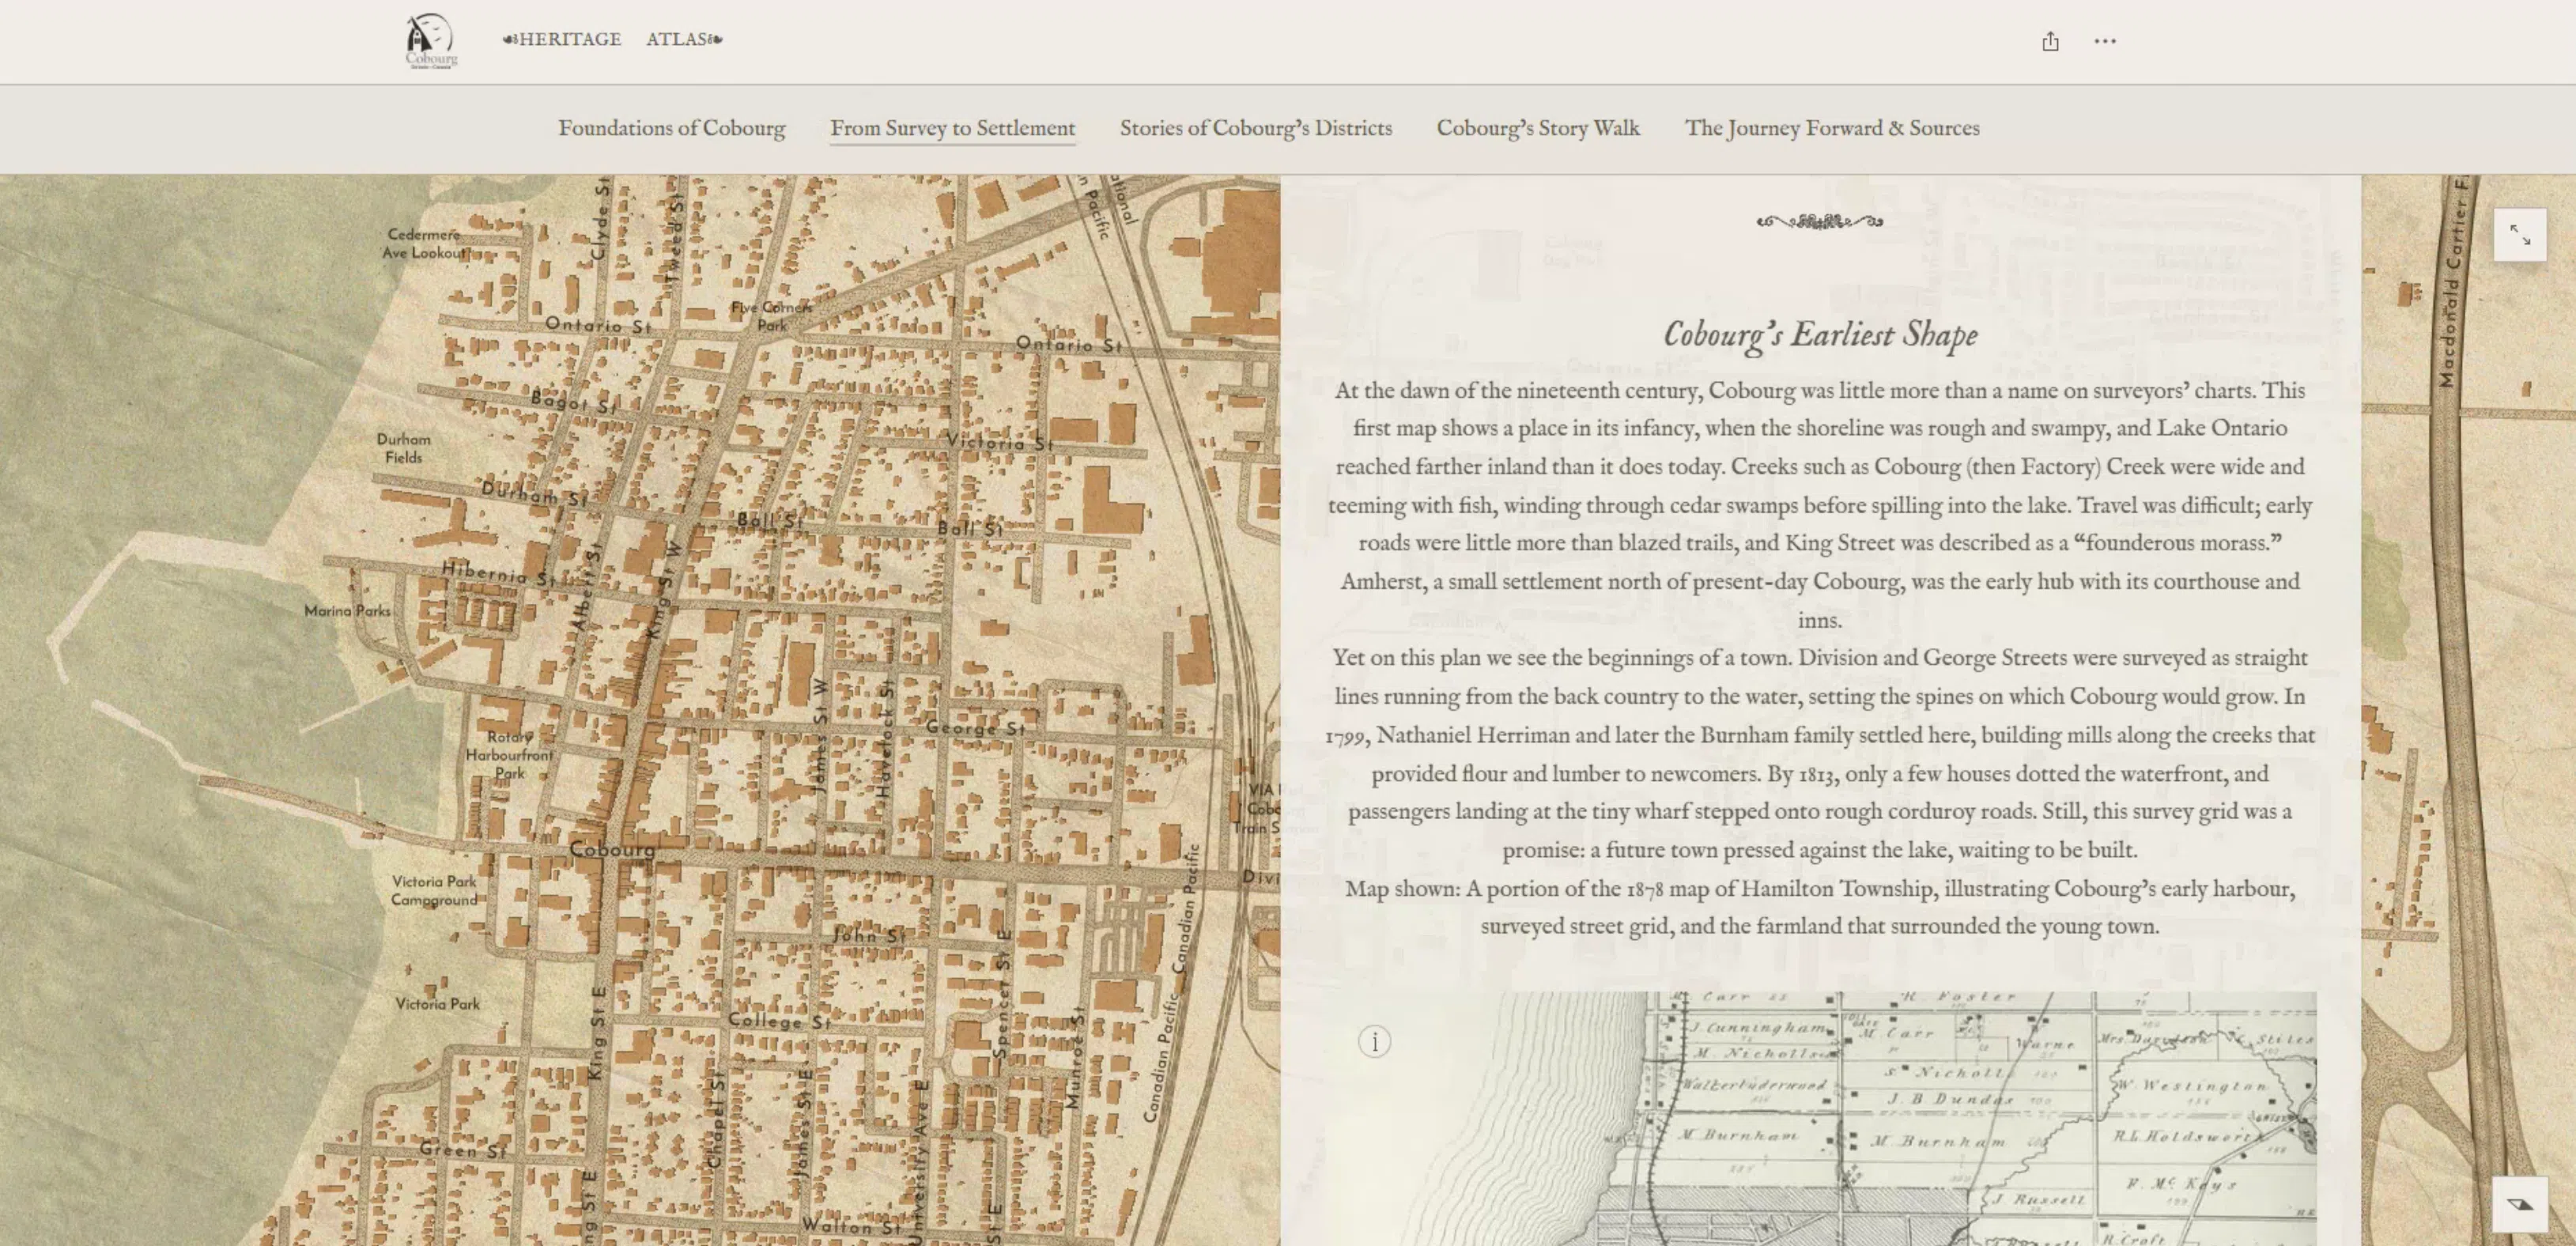Image resolution: width=2576 pixels, height=1246 pixels.
Task: Open the share icon in header
Action: [x=2050, y=41]
